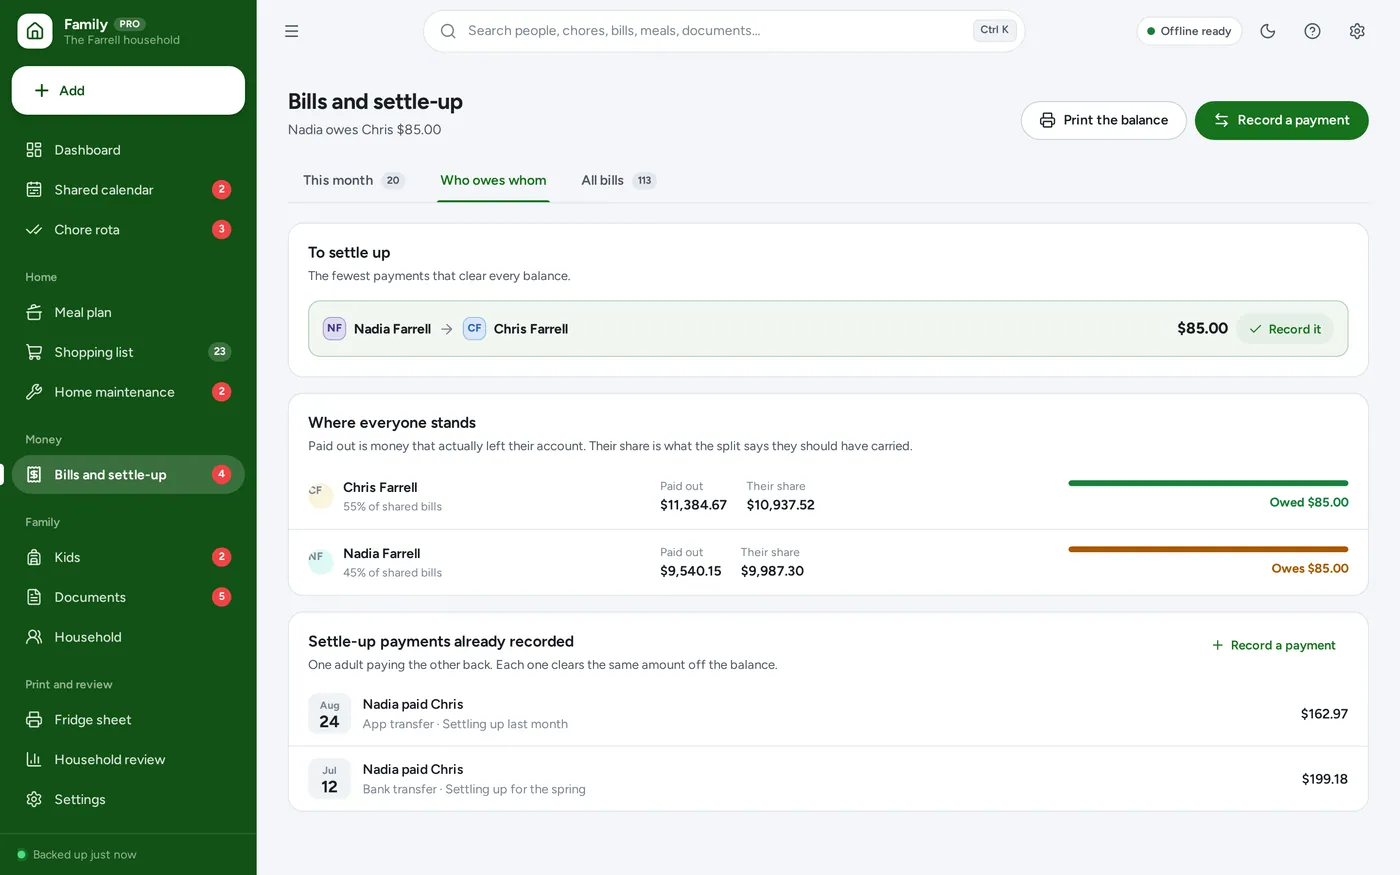Click Nadia Farrell's orange balance bar
This screenshot has height=875, width=1400.
click(x=1208, y=549)
